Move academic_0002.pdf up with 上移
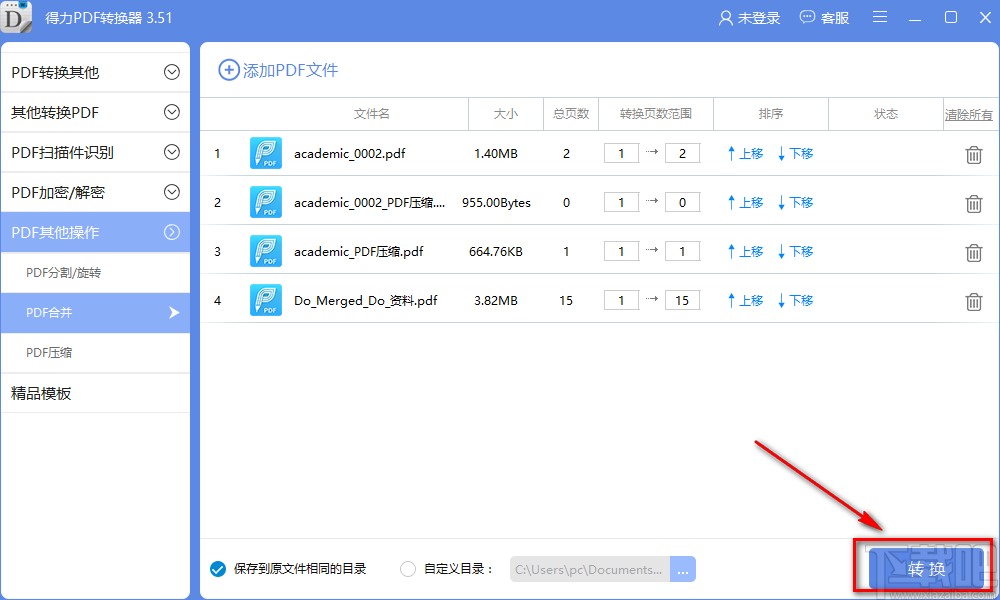Viewport: 1000px width, 600px height. (746, 153)
